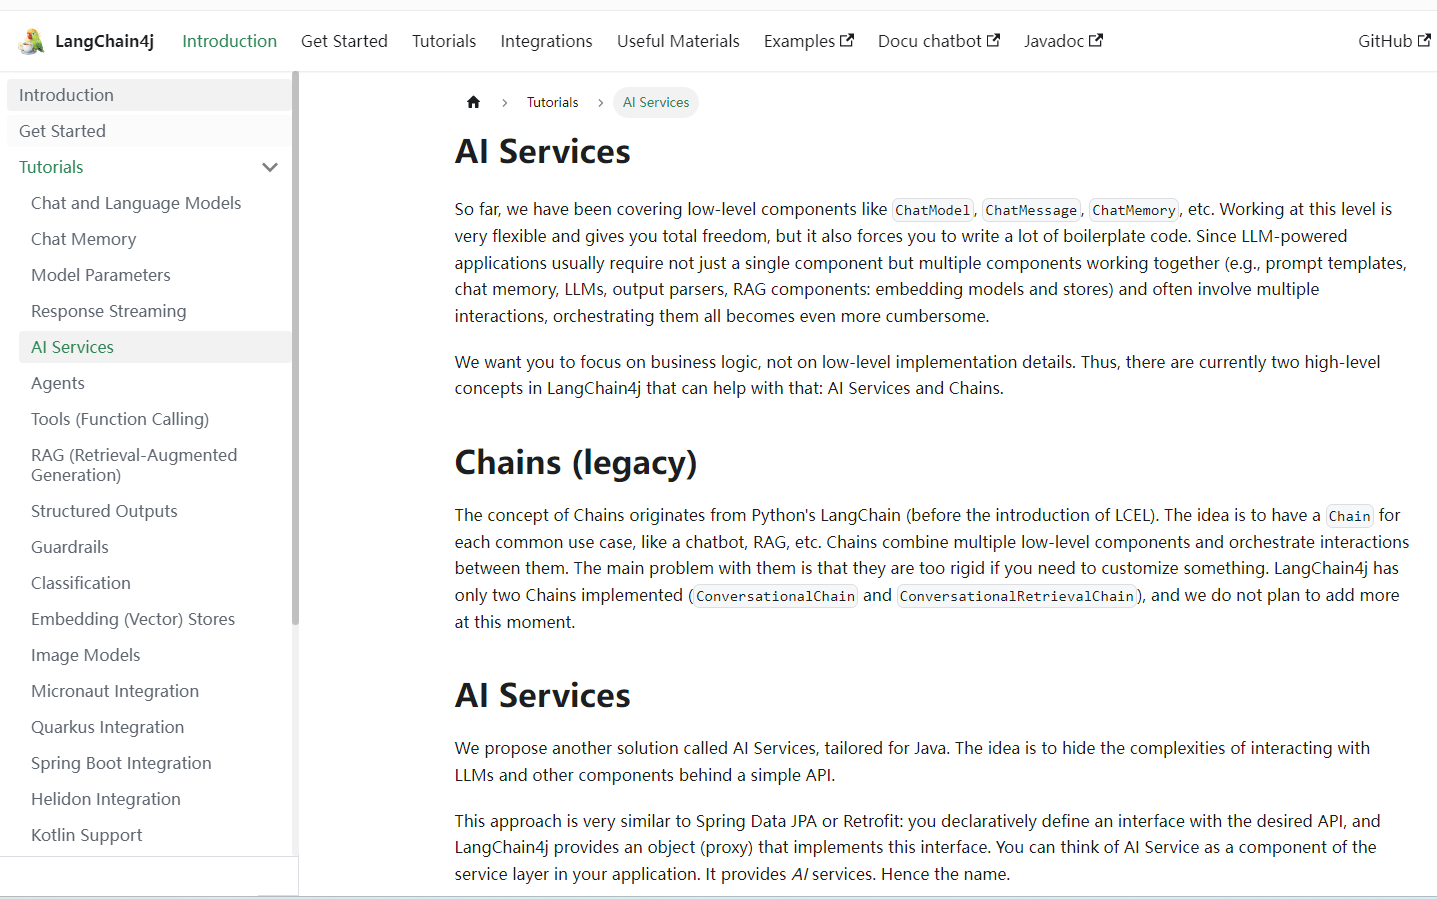Click Tutorials in the breadcrumb trail
Image resolution: width=1437 pixels, height=899 pixels.
[x=552, y=102]
